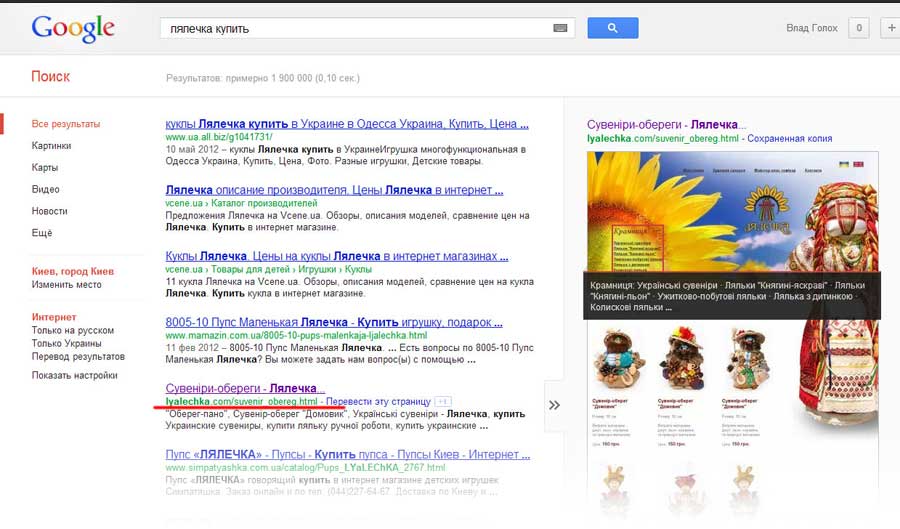The width and height of the screenshot is (900, 529).
Task: Open result 'куклы Лялечка купить в Украине в Одесса'
Action: [x=347, y=124]
